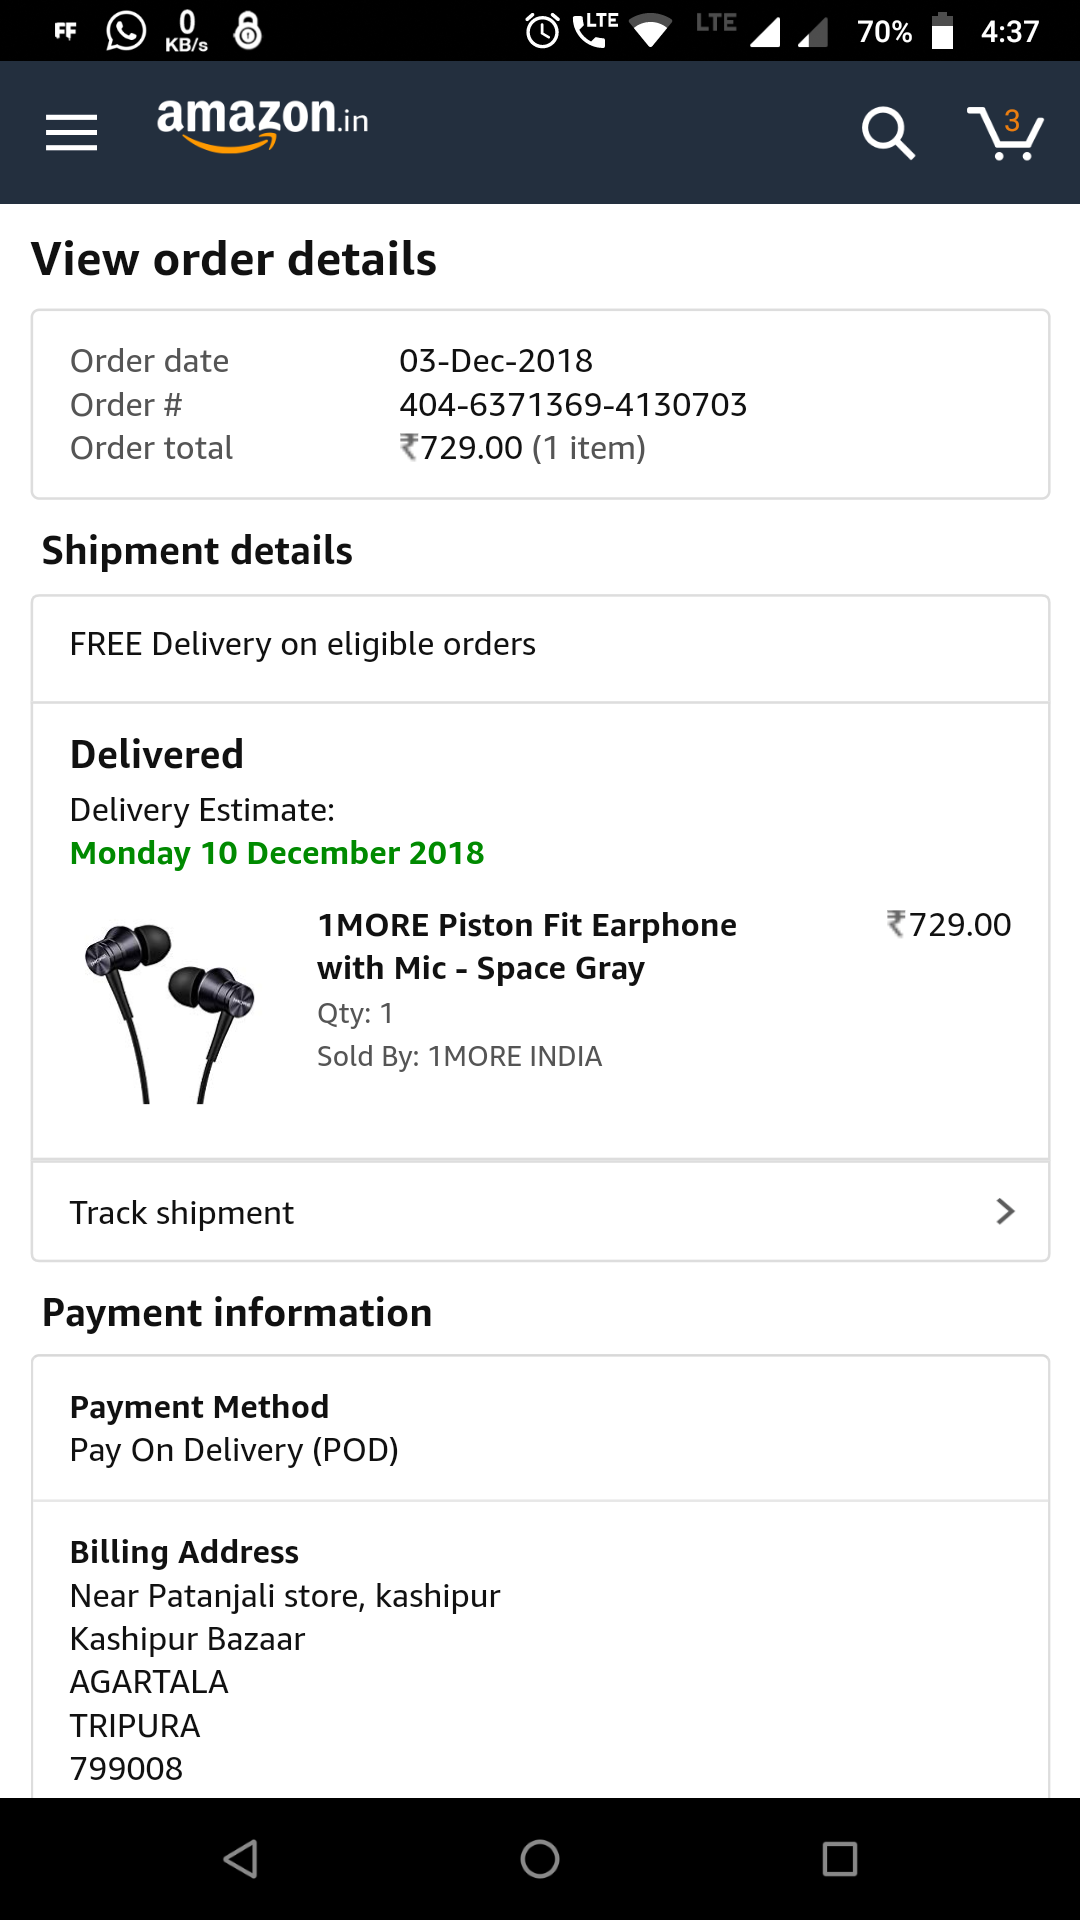Tap the earphone product thumbnail
1080x1920 pixels.
170,1012
